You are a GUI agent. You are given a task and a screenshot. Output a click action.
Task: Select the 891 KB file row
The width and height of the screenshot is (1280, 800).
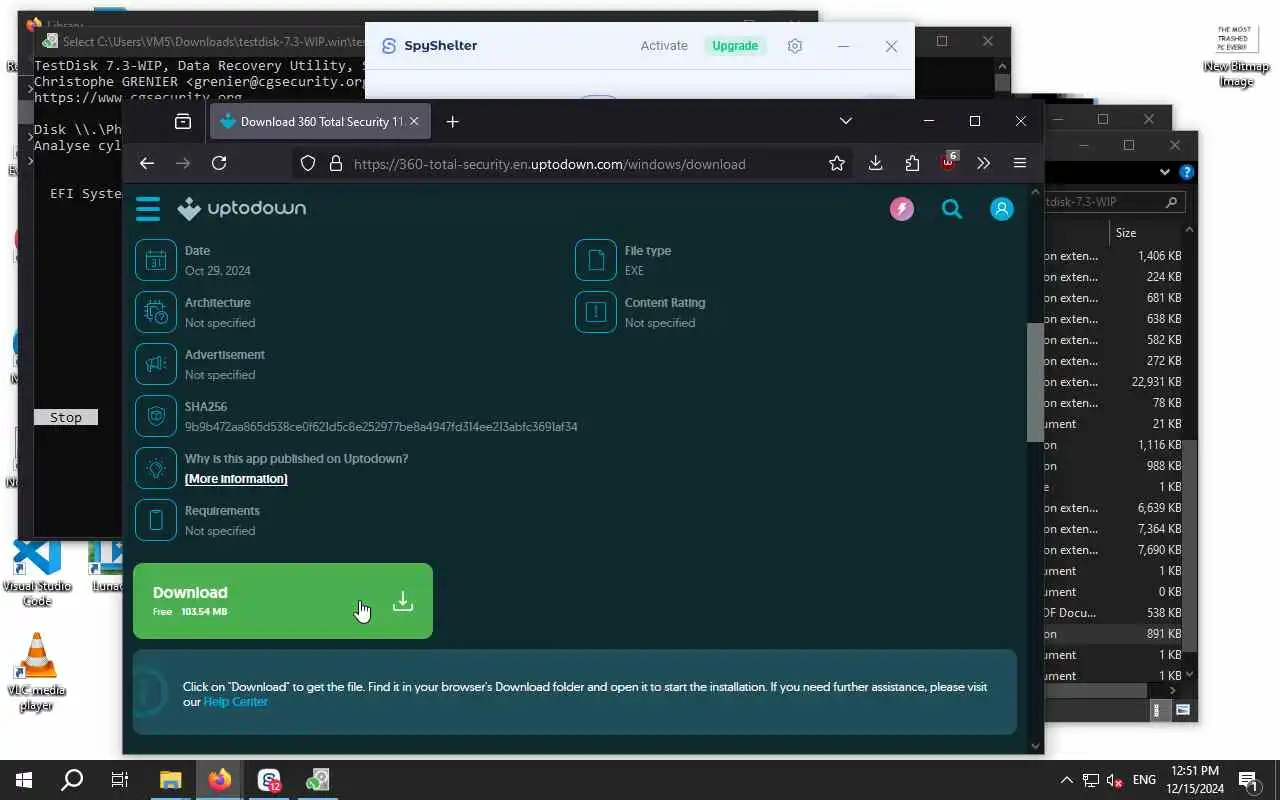point(1113,634)
